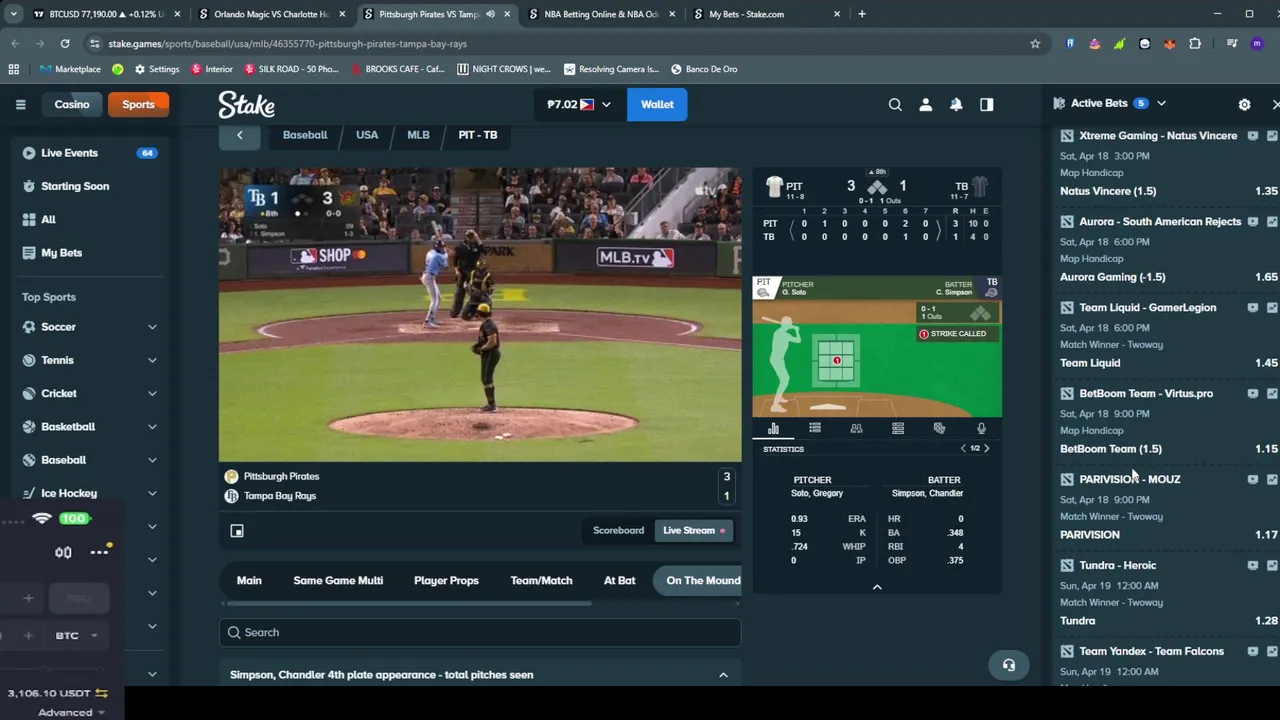1280x720 pixels.
Task: Select the play-by-play list icon in tracker
Action: click(x=815, y=428)
